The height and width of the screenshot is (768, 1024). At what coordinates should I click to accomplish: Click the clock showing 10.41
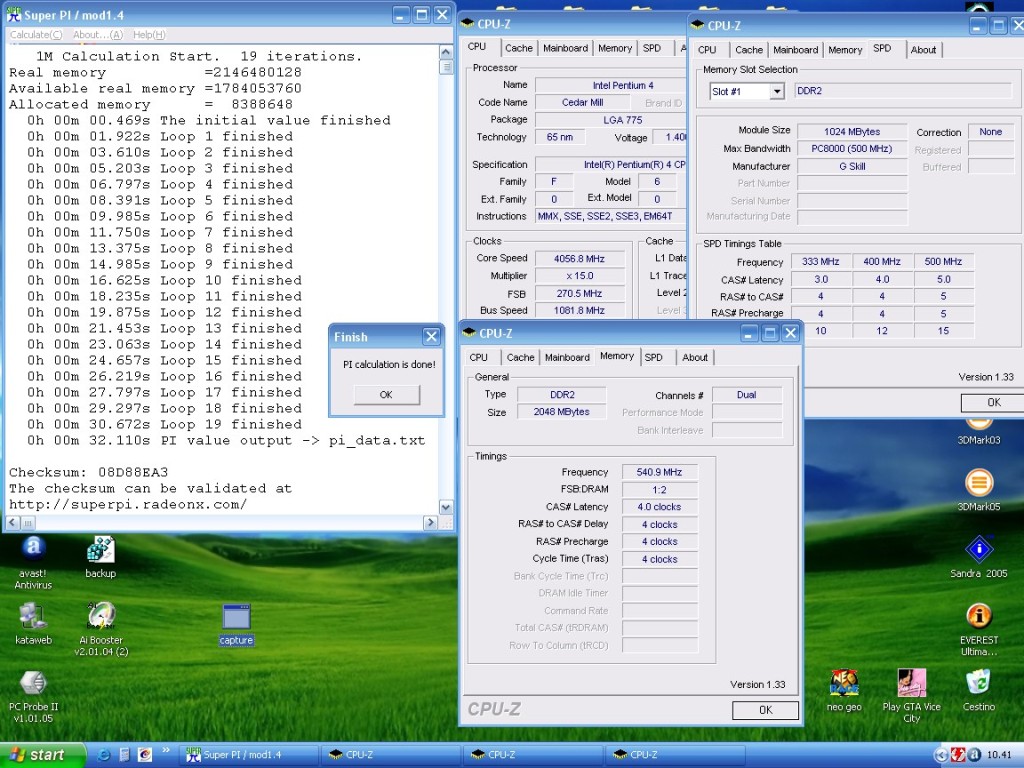(x=999, y=755)
